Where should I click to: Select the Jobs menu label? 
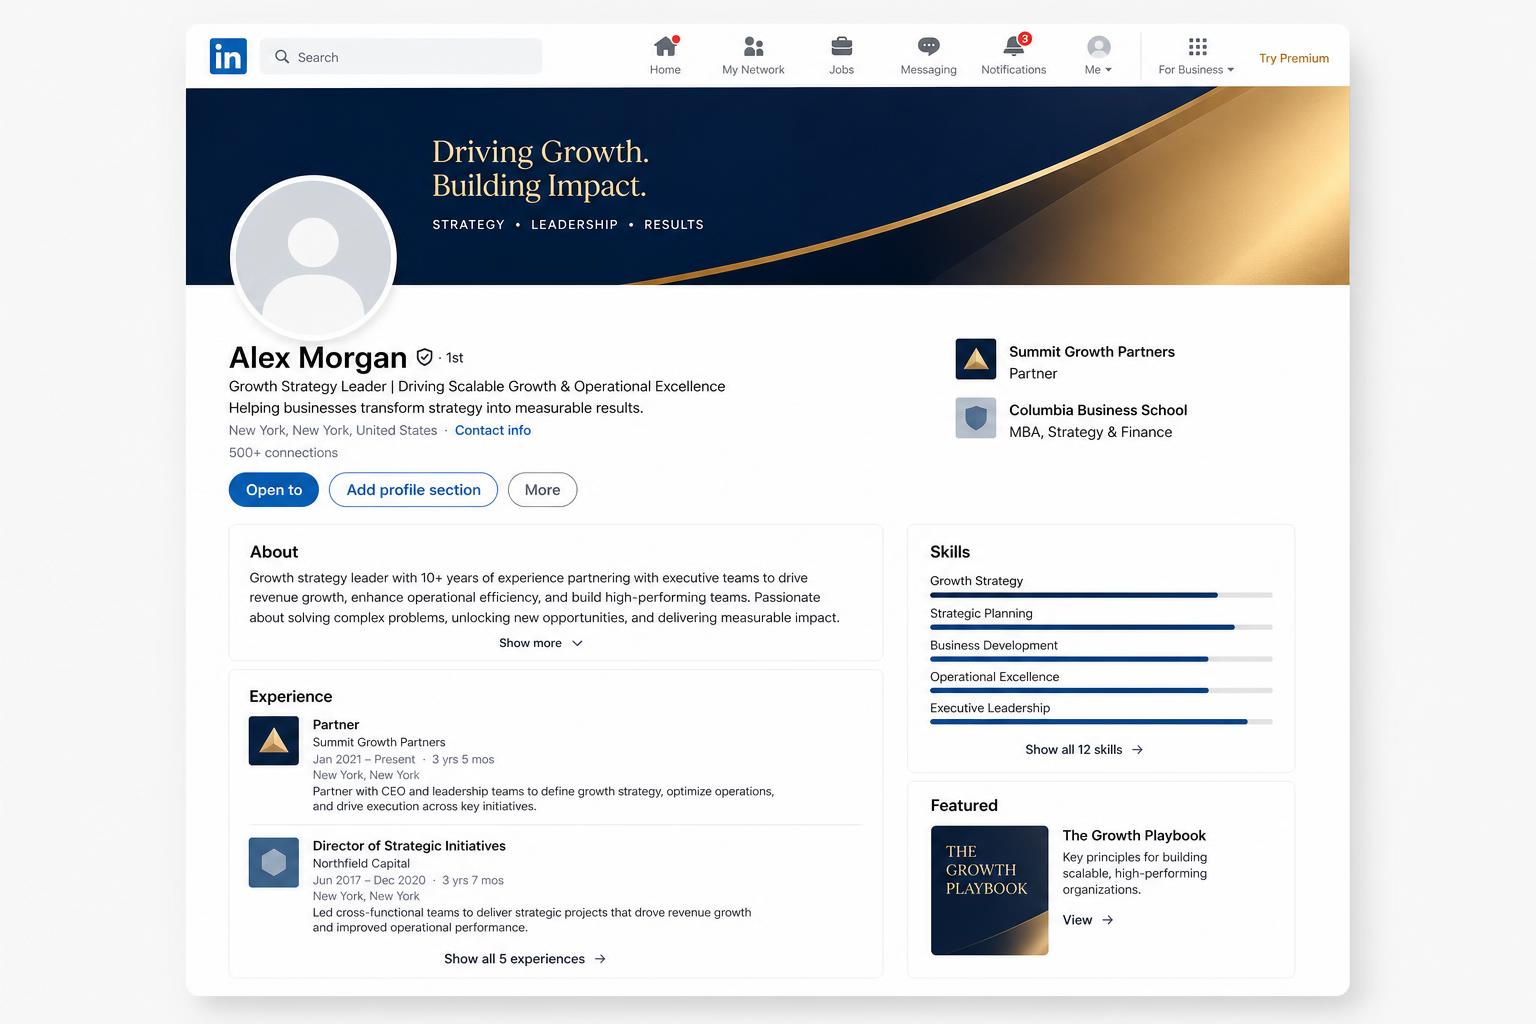pyautogui.click(x=842, y=70)
